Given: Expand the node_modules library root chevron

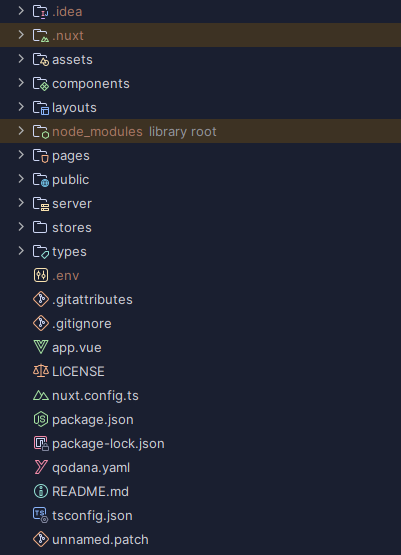Looking at the screenshot, I should 21,131.
